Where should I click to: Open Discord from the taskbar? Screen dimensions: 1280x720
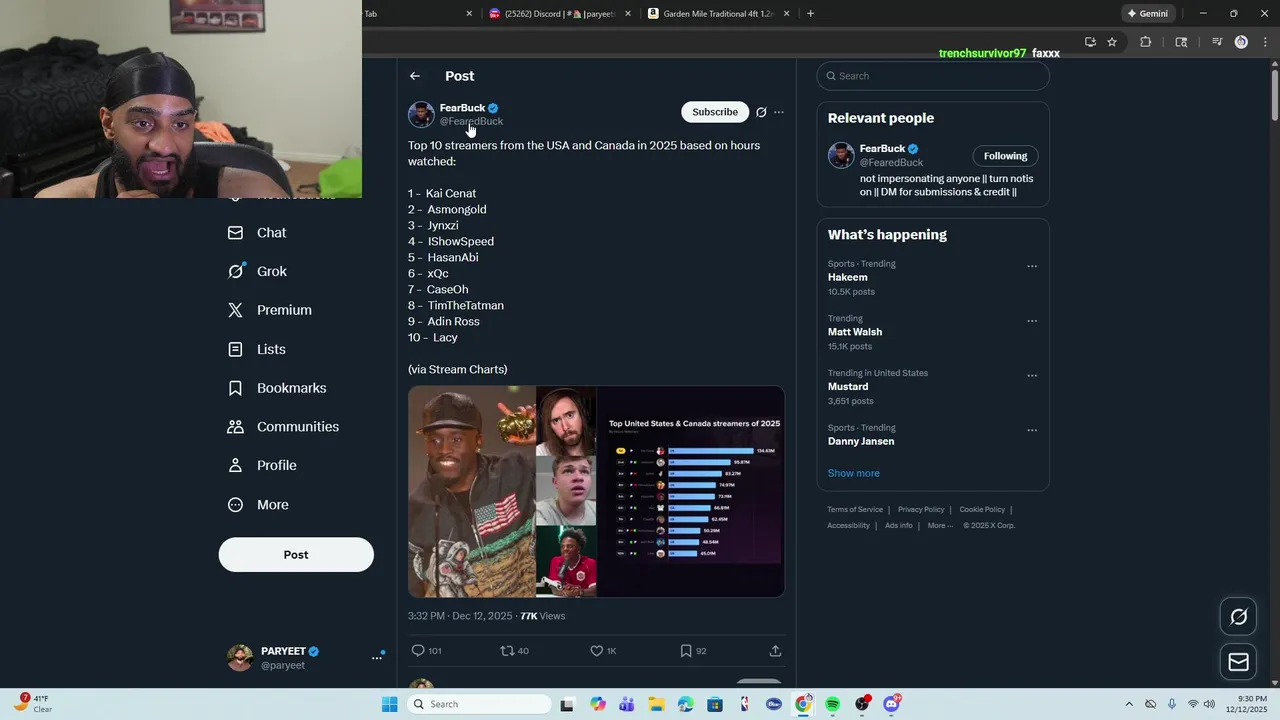pos(891,704)
